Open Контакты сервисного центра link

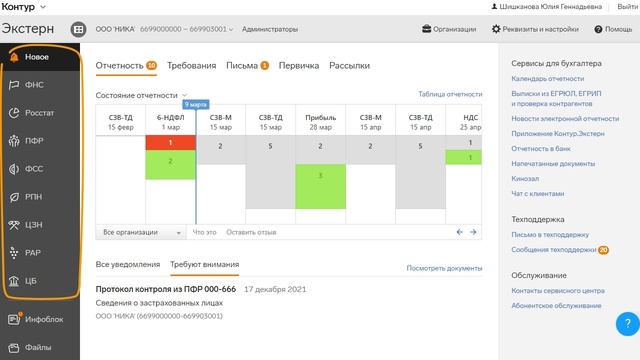coord(558,291)
